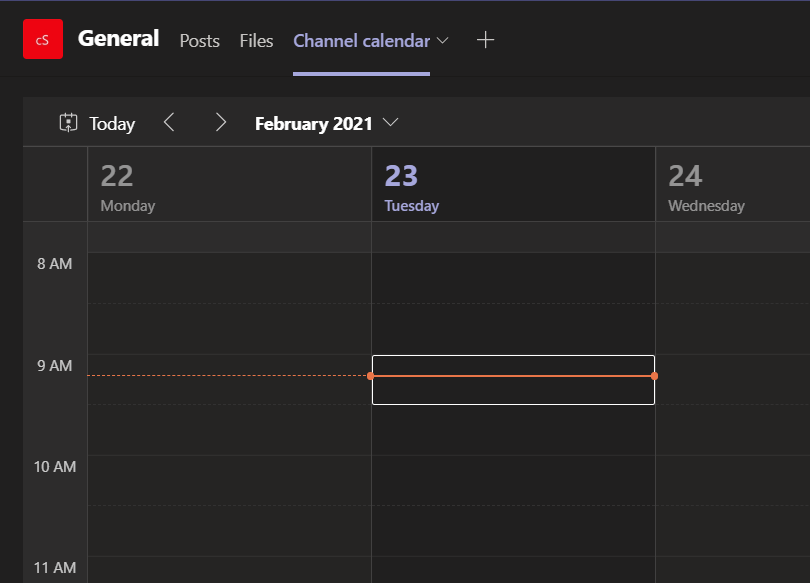Go to previous week with left arrow
Screen dimensions: 810x583
[x=169, y=123]
